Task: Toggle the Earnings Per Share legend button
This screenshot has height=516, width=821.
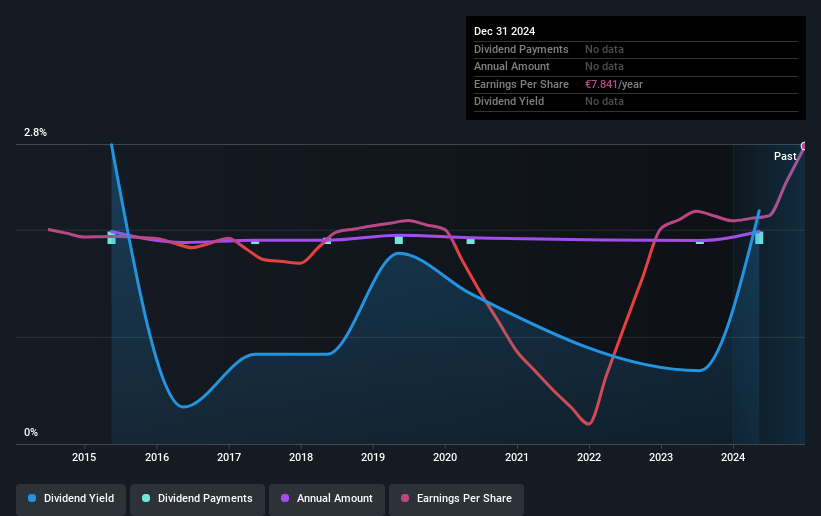Action: [457, 498]
